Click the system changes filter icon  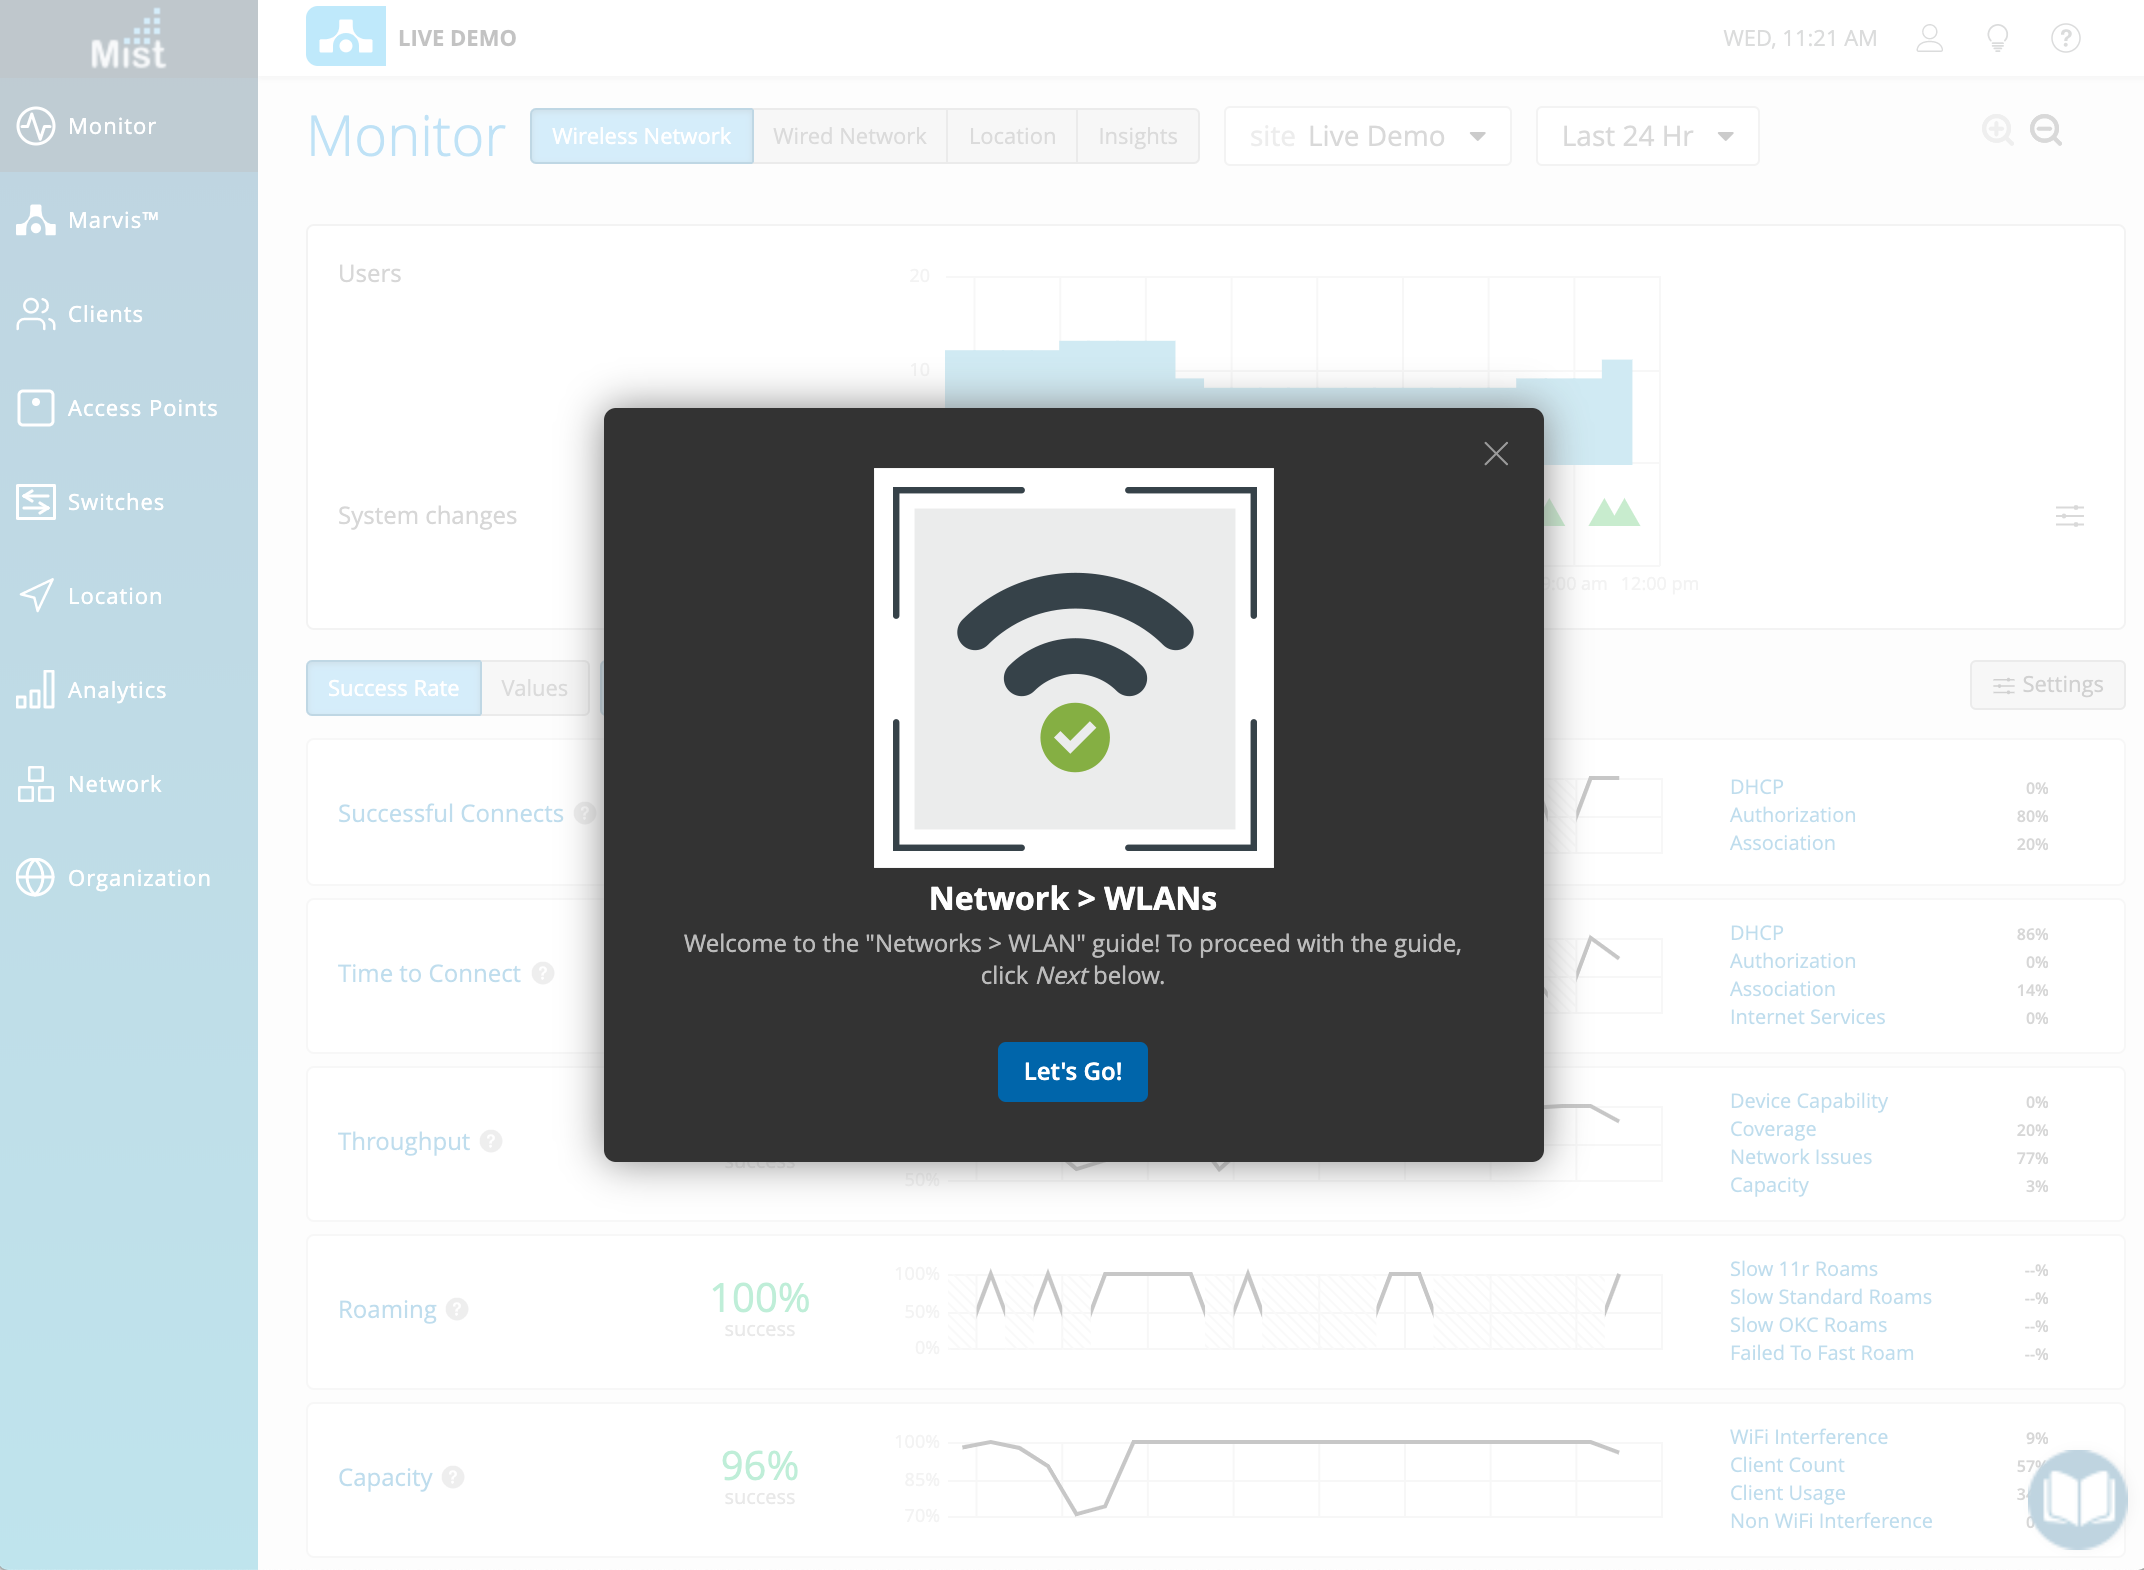point(2069,516)
